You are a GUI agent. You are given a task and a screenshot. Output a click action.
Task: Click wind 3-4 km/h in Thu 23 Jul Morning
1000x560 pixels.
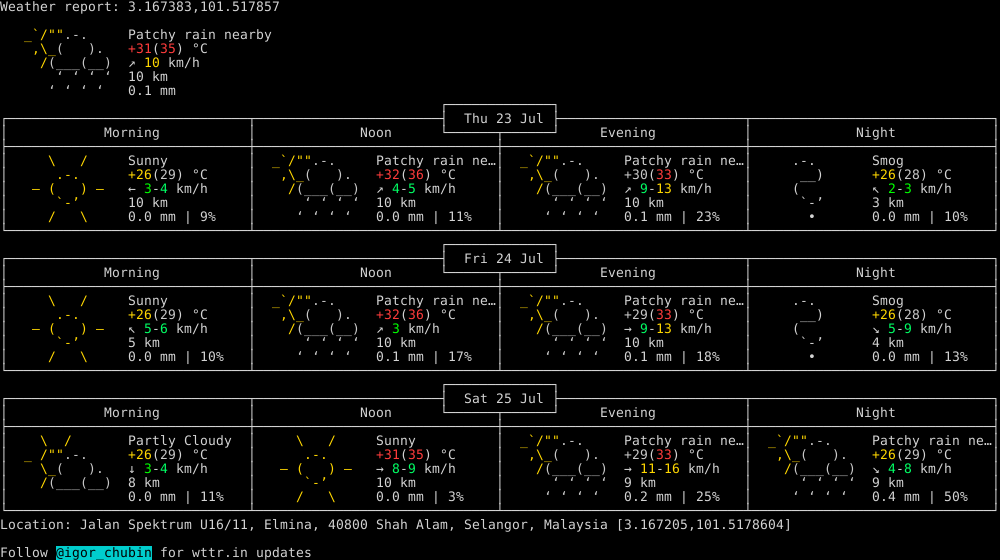pyautogui.click(x=168, y=189)
